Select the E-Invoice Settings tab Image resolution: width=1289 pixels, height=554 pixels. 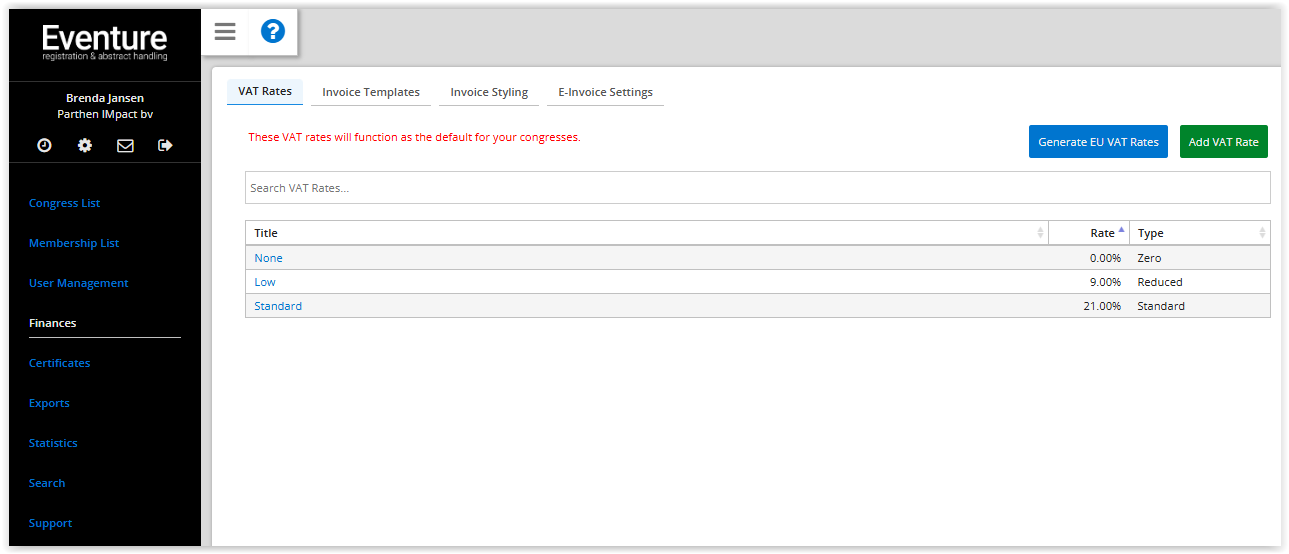[605, 92]
